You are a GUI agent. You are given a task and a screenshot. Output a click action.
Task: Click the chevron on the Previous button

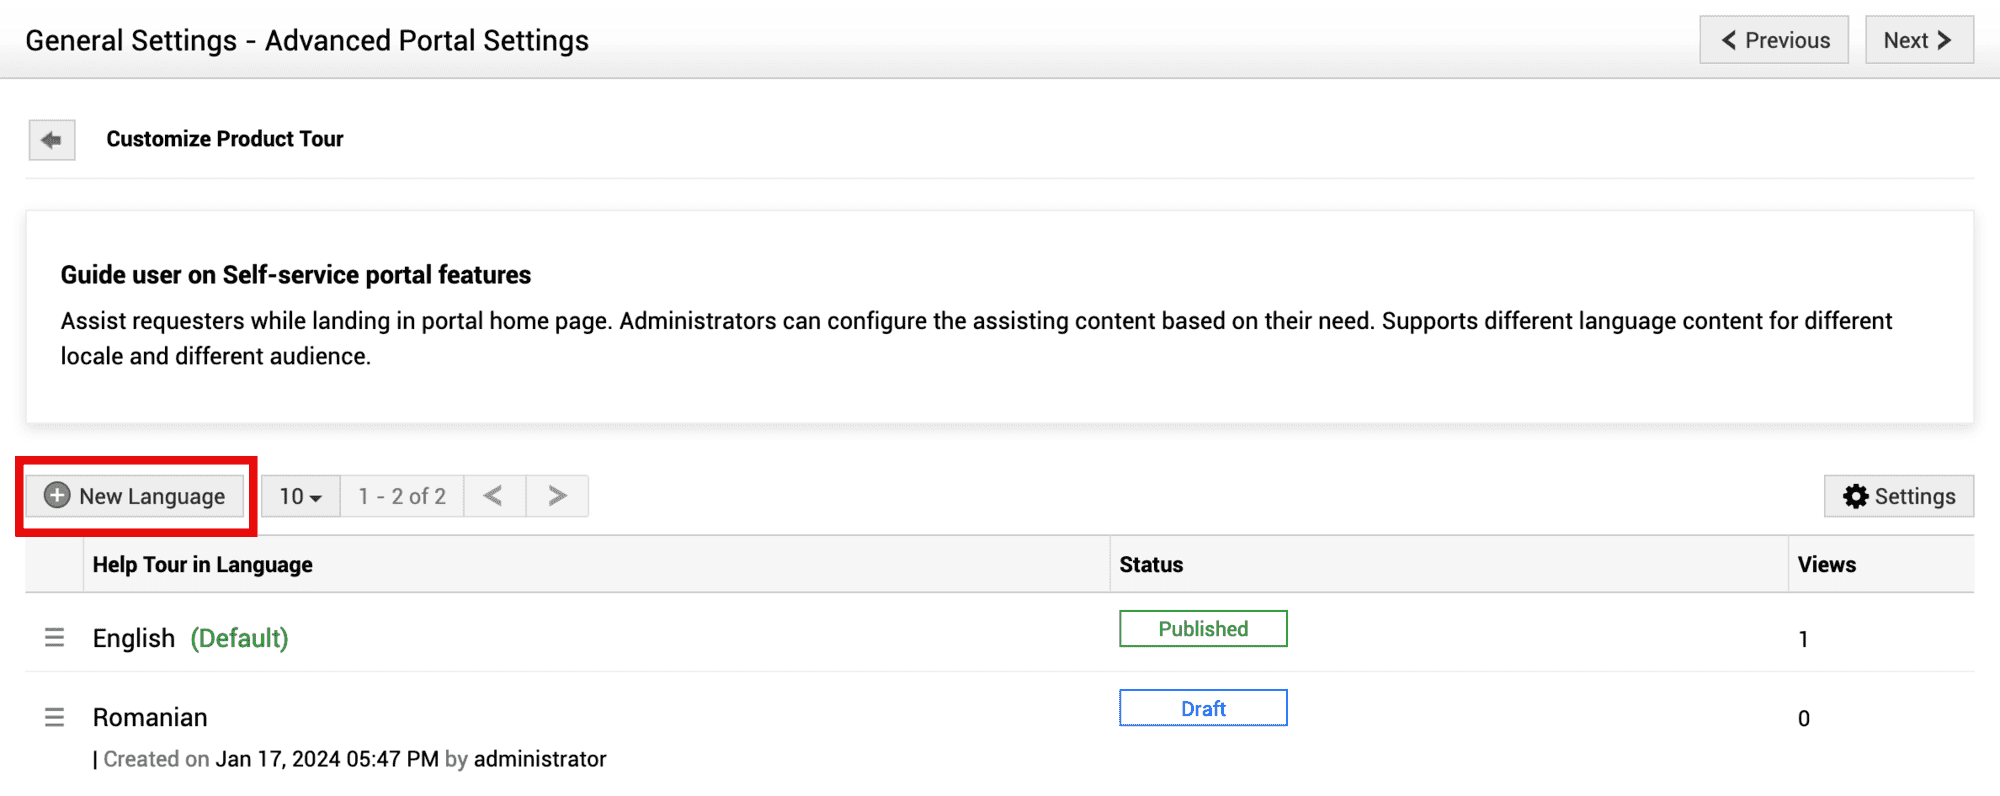[x=1729, y=40]
